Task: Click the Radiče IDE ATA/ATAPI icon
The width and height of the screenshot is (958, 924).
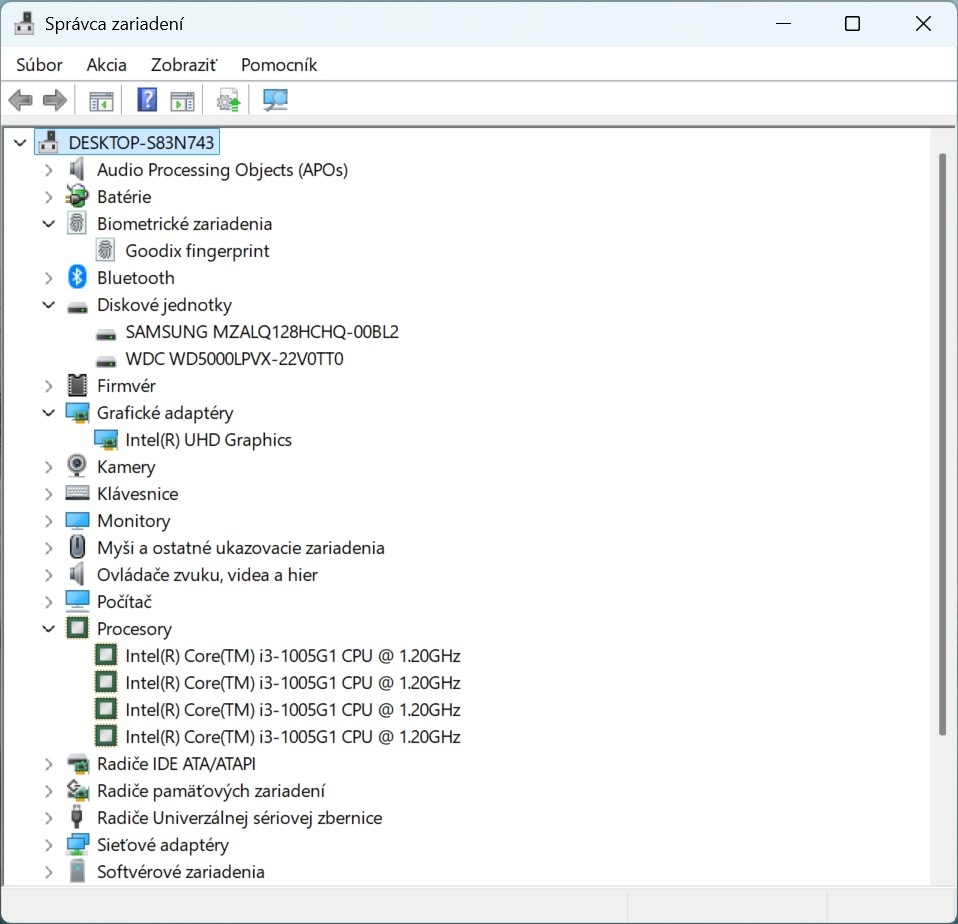Action: pos(77,763)
